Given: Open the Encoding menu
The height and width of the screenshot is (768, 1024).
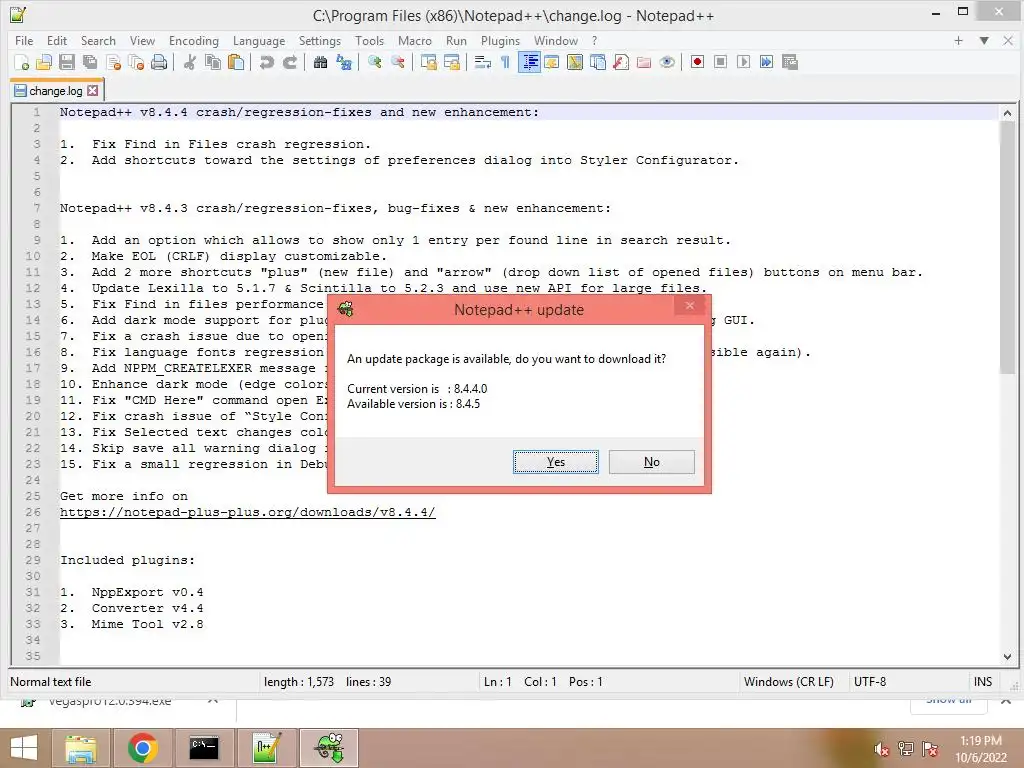Looking at the screenshot, I should click(194, 40).
